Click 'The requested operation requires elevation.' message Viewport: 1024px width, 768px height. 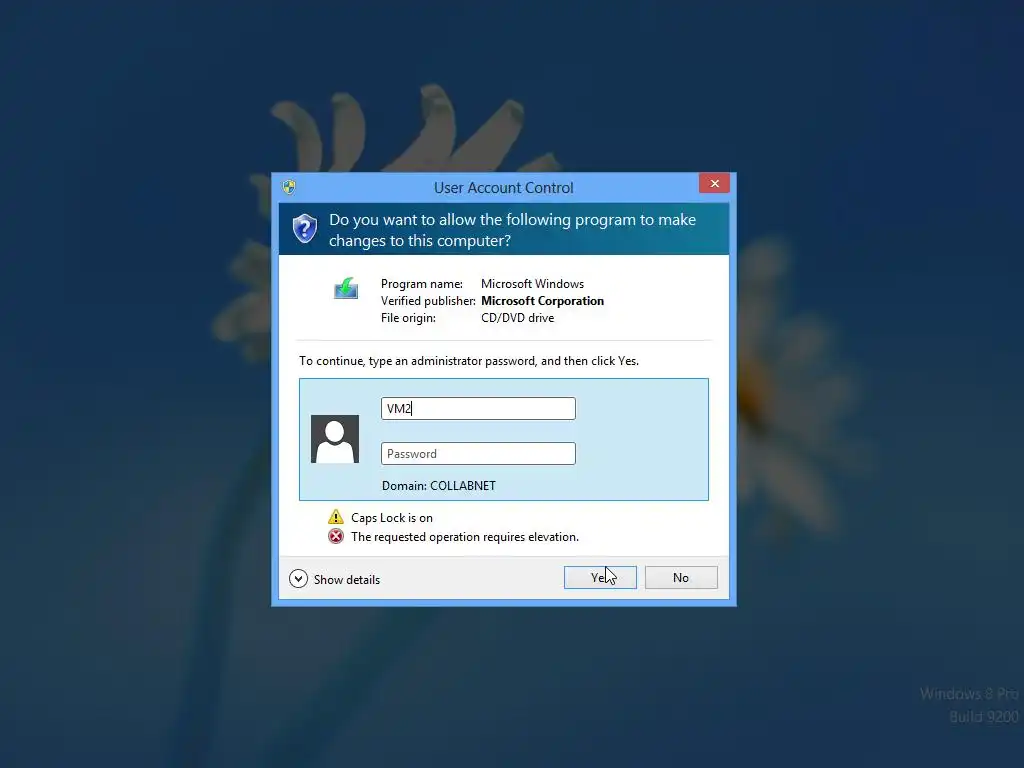465,537
